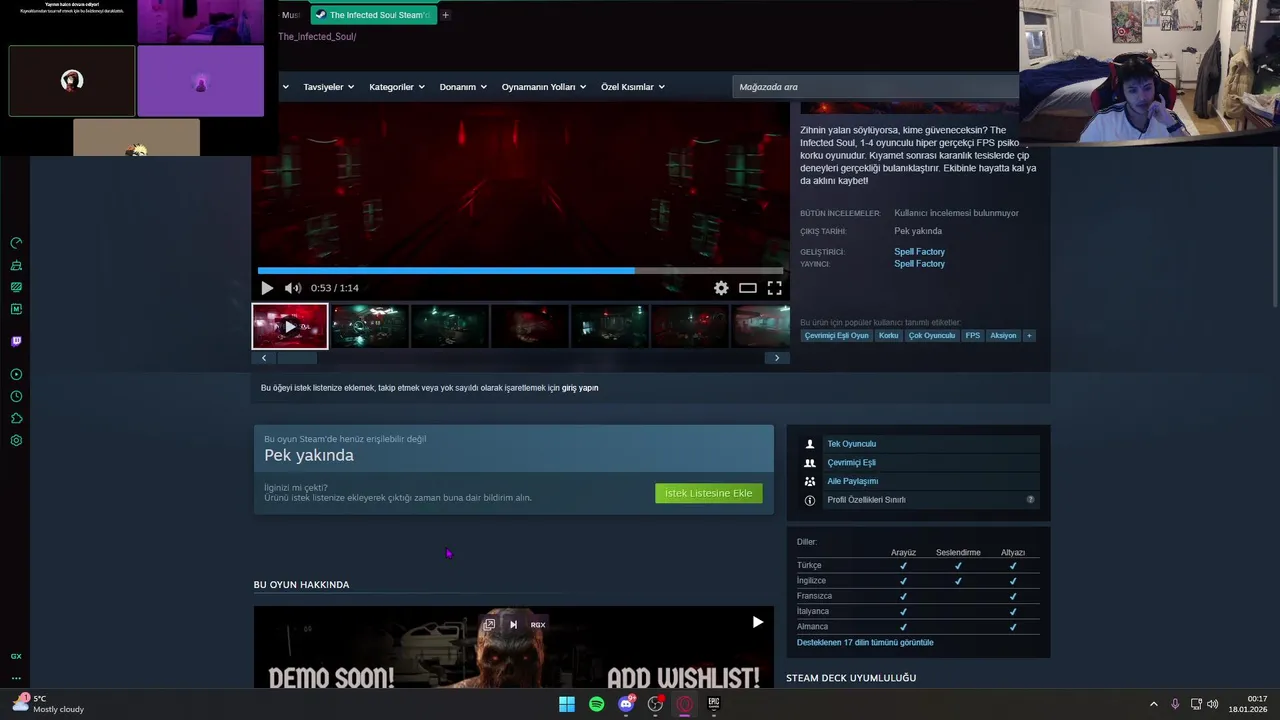Mute the trailer volume

293,288
